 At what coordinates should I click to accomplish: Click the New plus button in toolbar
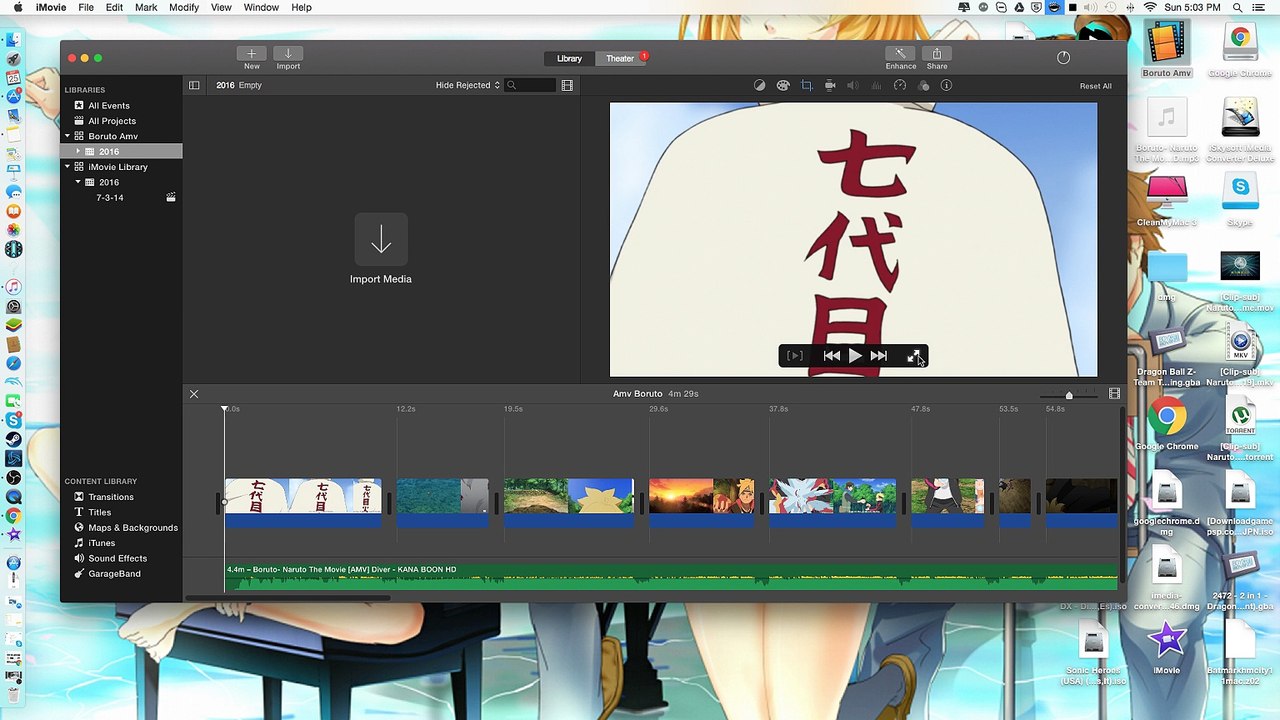[251, 54]
